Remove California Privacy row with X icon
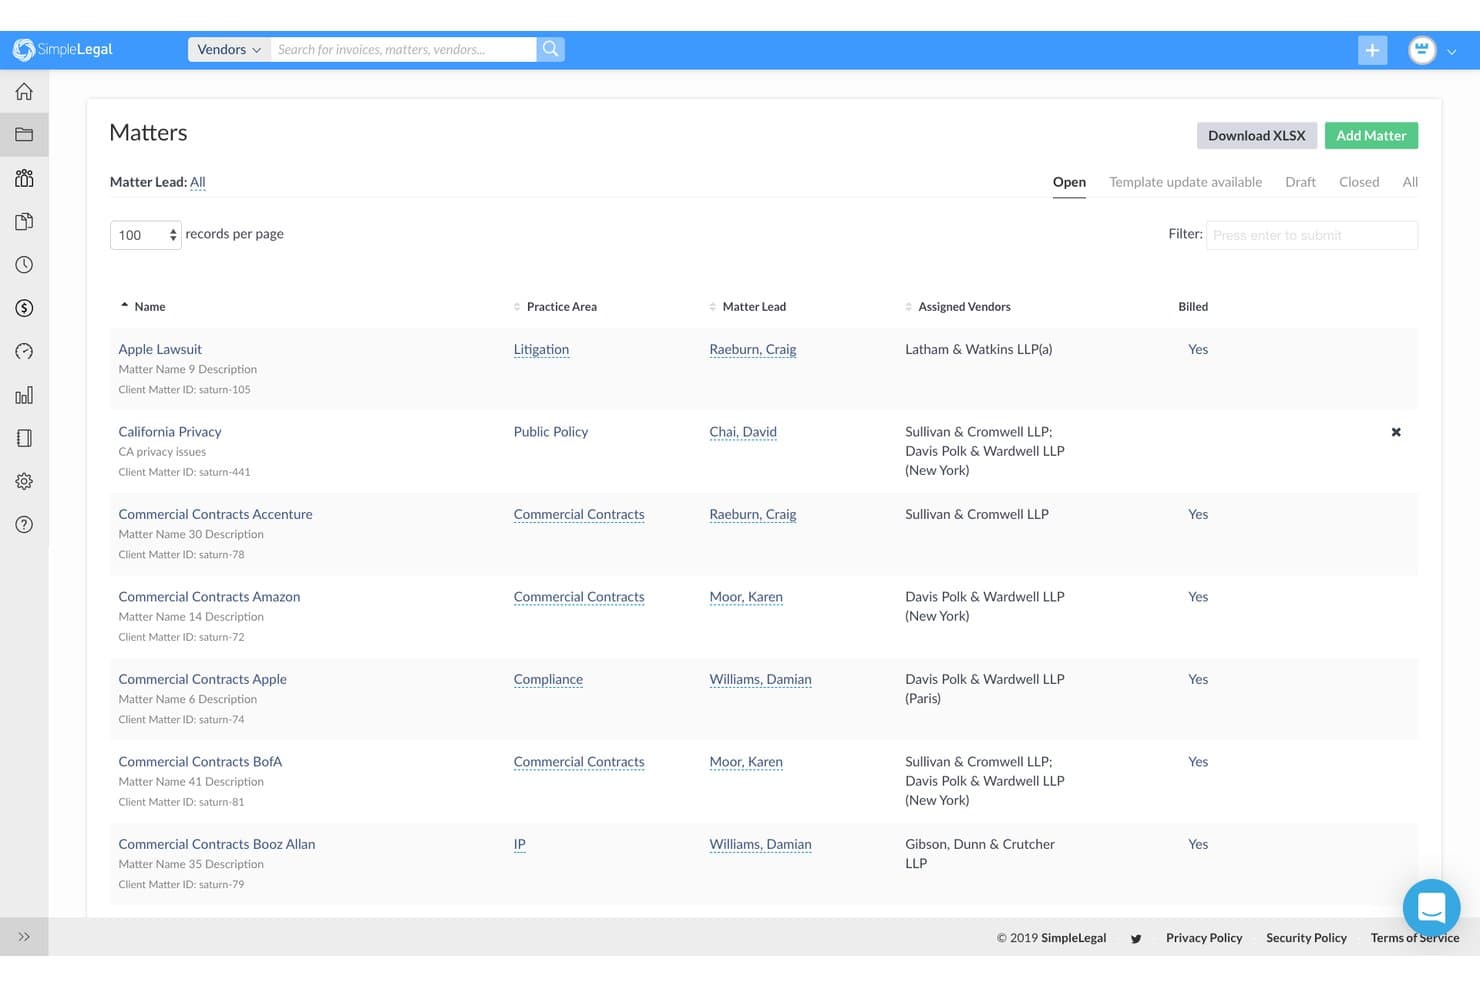The width and height of the screenshot is (1480, 987). [1396, 432]
